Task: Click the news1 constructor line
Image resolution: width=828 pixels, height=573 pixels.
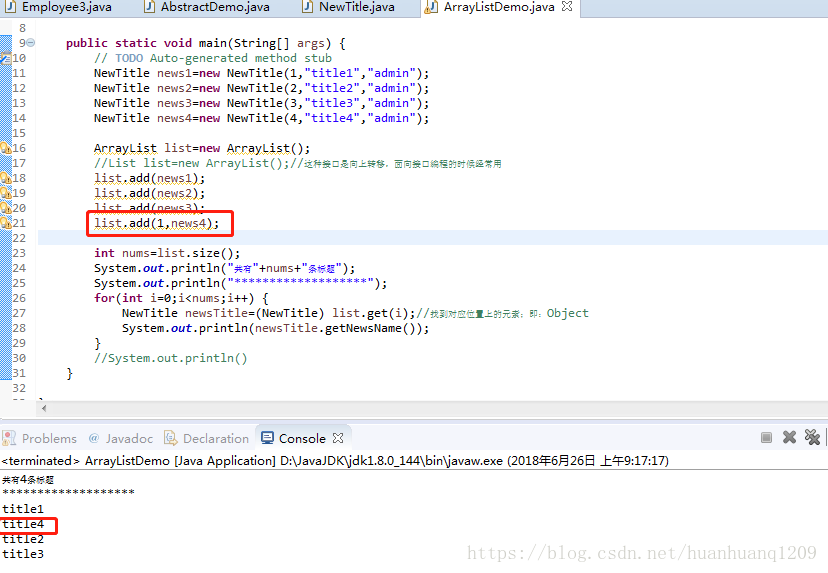Action: click(x=261, y=73)
